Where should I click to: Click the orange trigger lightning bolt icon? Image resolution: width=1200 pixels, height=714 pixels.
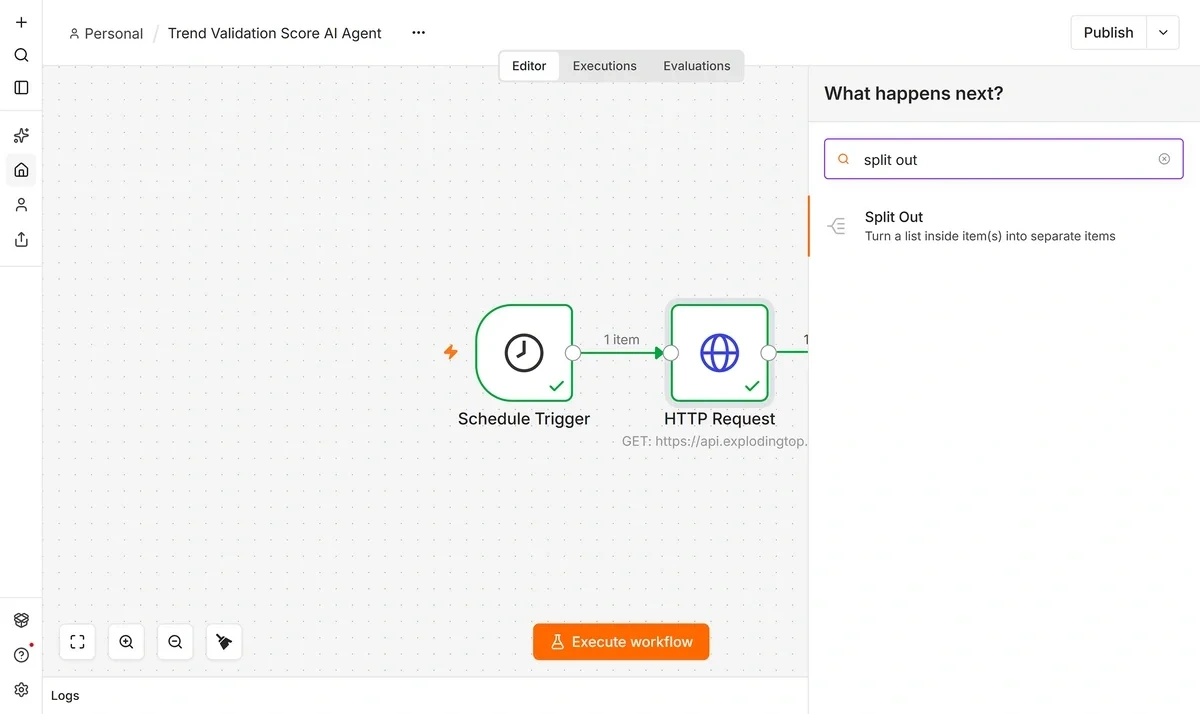[451, 352]
